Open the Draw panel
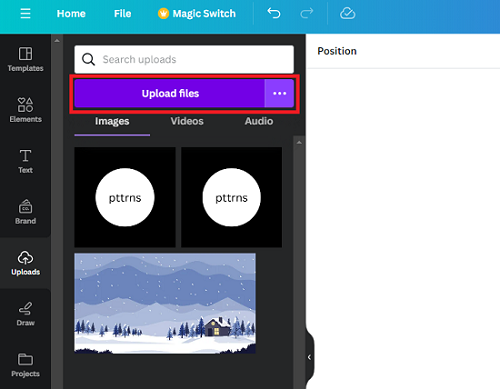Screen dimensions: 500x389 pos(25,314)
